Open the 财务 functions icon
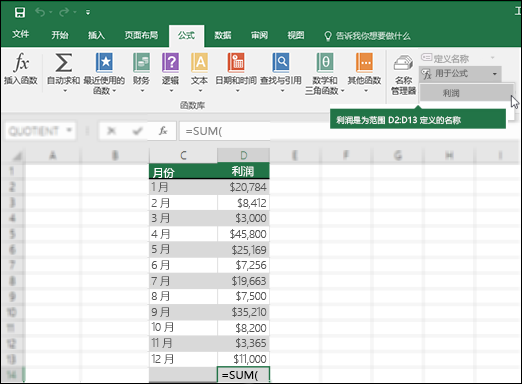522x384 pixels. tap(141, 63)
